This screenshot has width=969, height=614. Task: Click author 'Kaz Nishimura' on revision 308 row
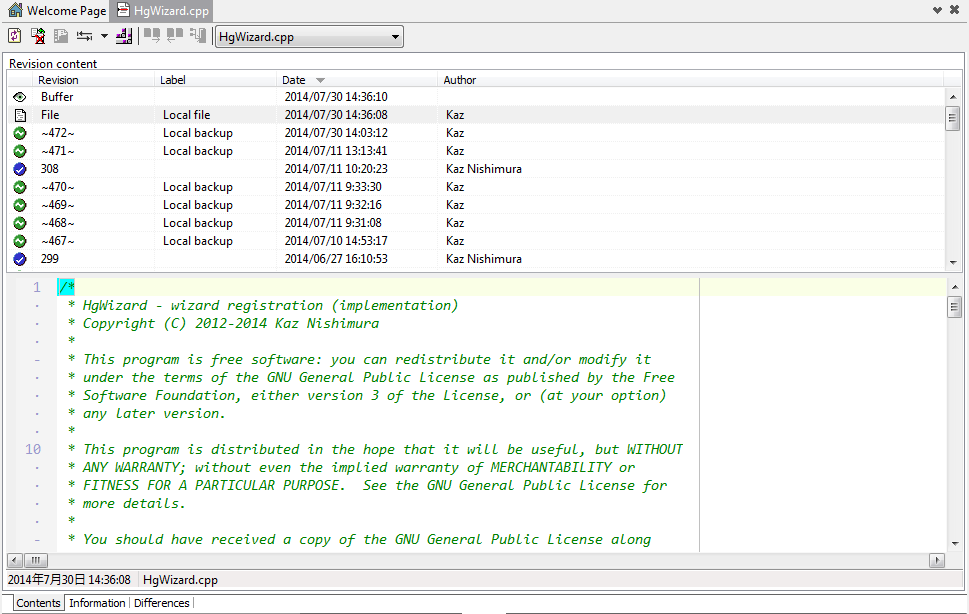point(484,169)
